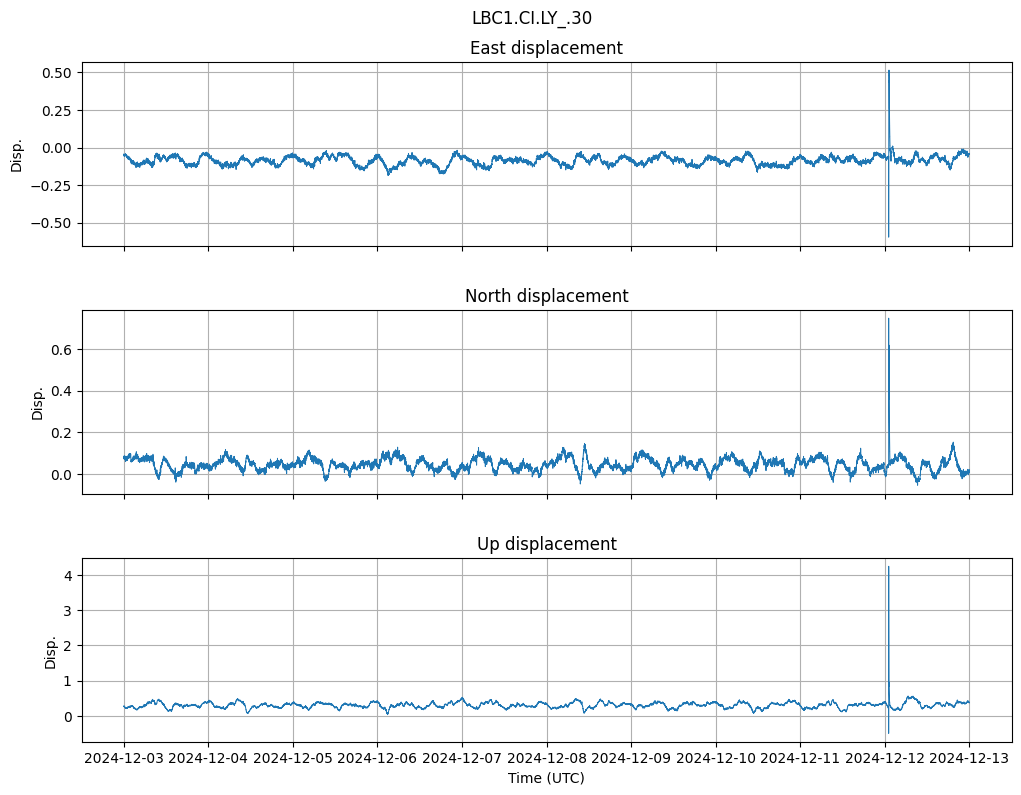Click the Time (UTC) axis label
The height and width of the screenshot is (795, 1021).
[x=546, y=777]
